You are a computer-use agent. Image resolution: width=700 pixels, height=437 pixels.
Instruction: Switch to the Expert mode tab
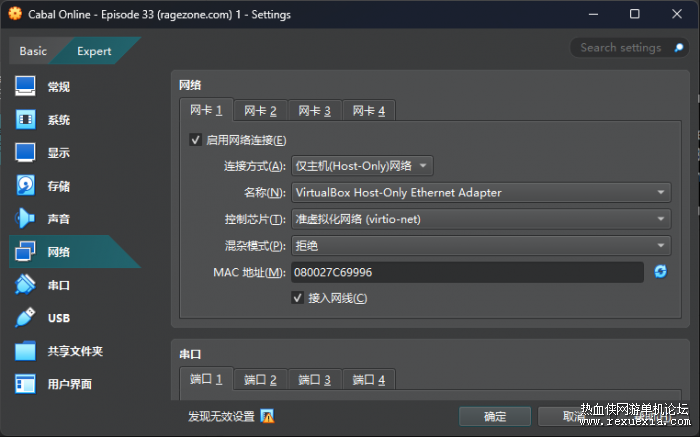coord(94,51)
